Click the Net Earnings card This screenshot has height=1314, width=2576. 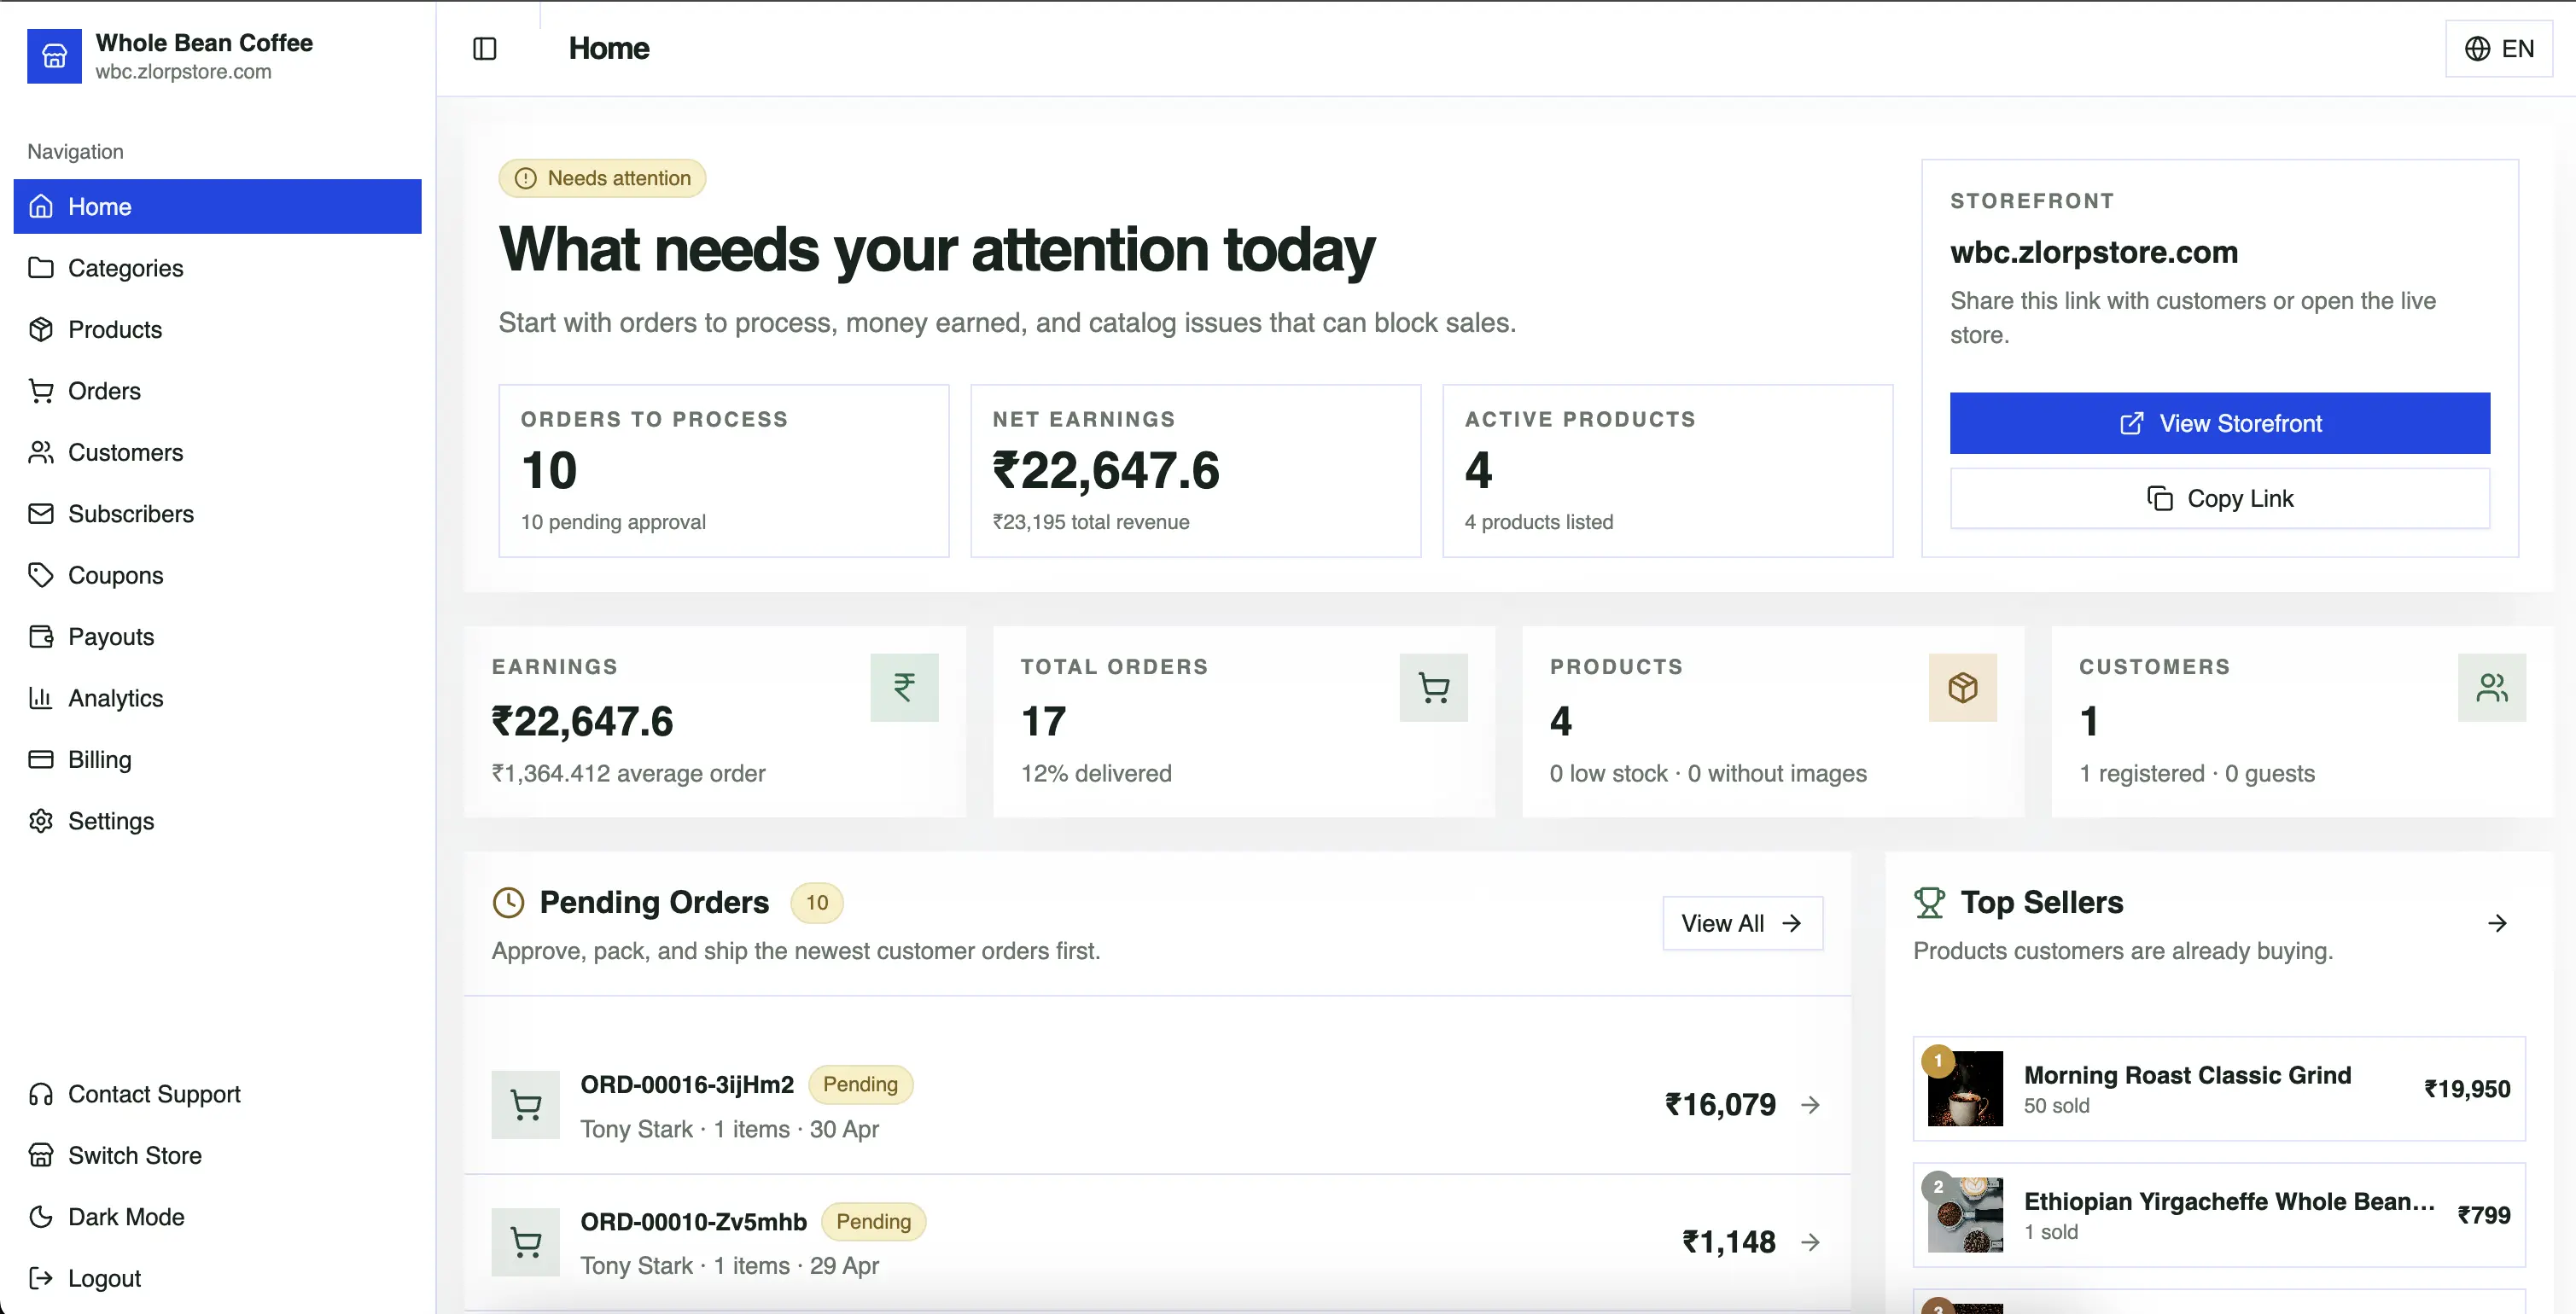coord(1196,471)
